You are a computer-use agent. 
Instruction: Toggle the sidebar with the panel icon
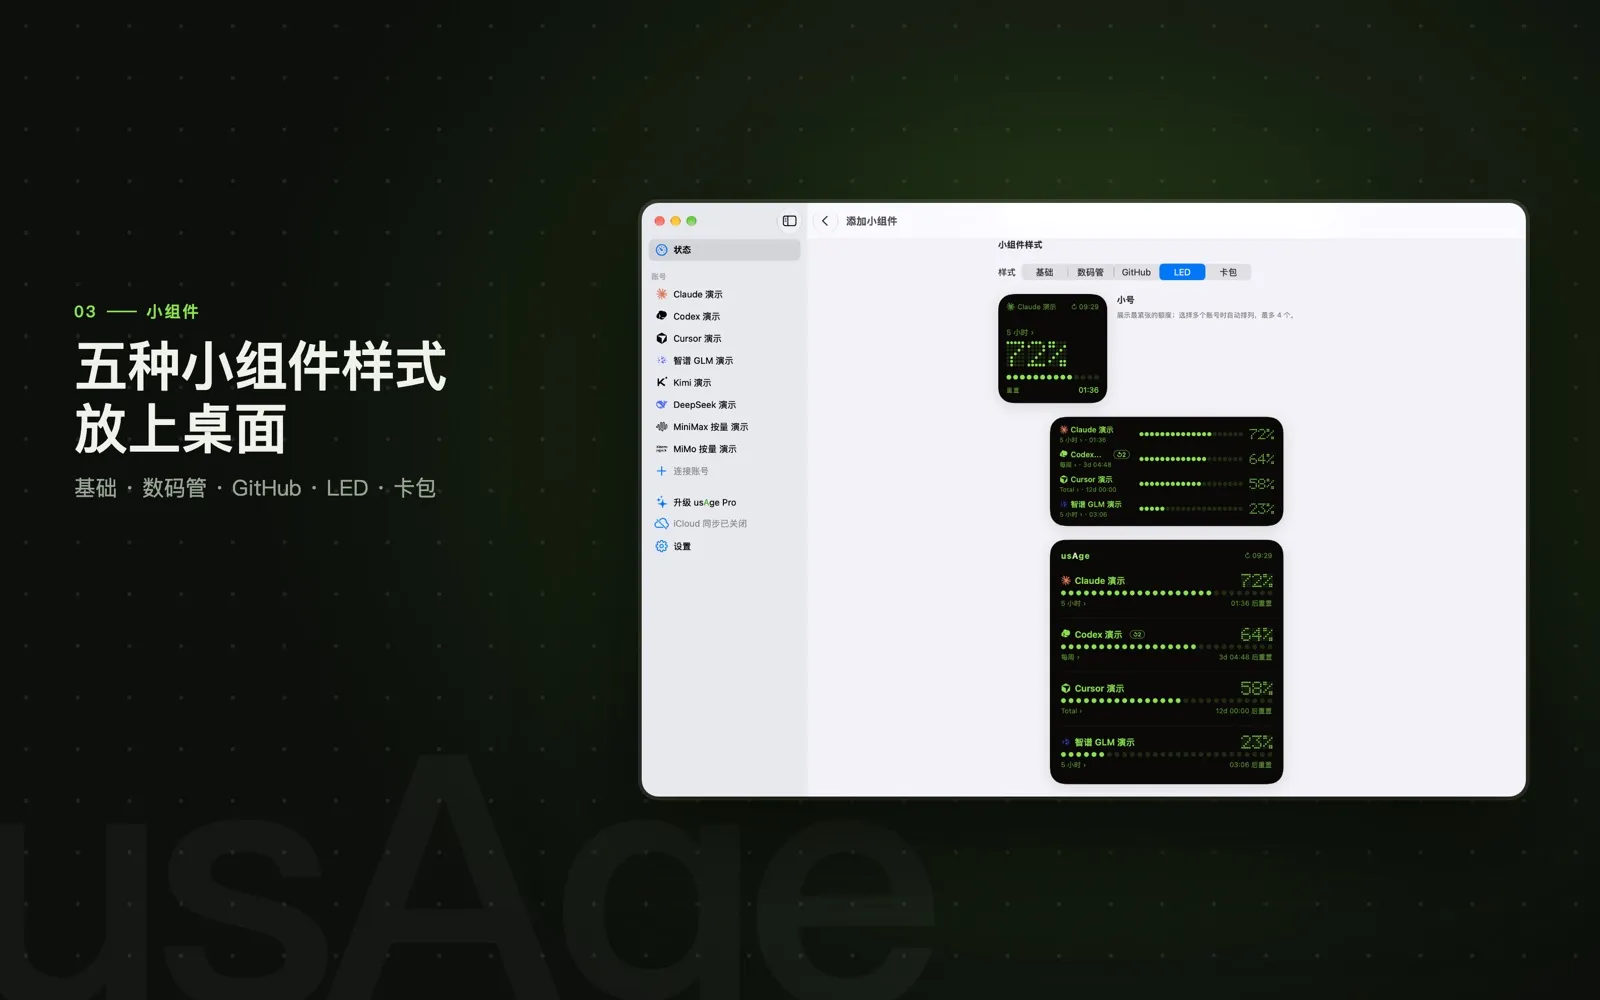click(x=789, y=221)
